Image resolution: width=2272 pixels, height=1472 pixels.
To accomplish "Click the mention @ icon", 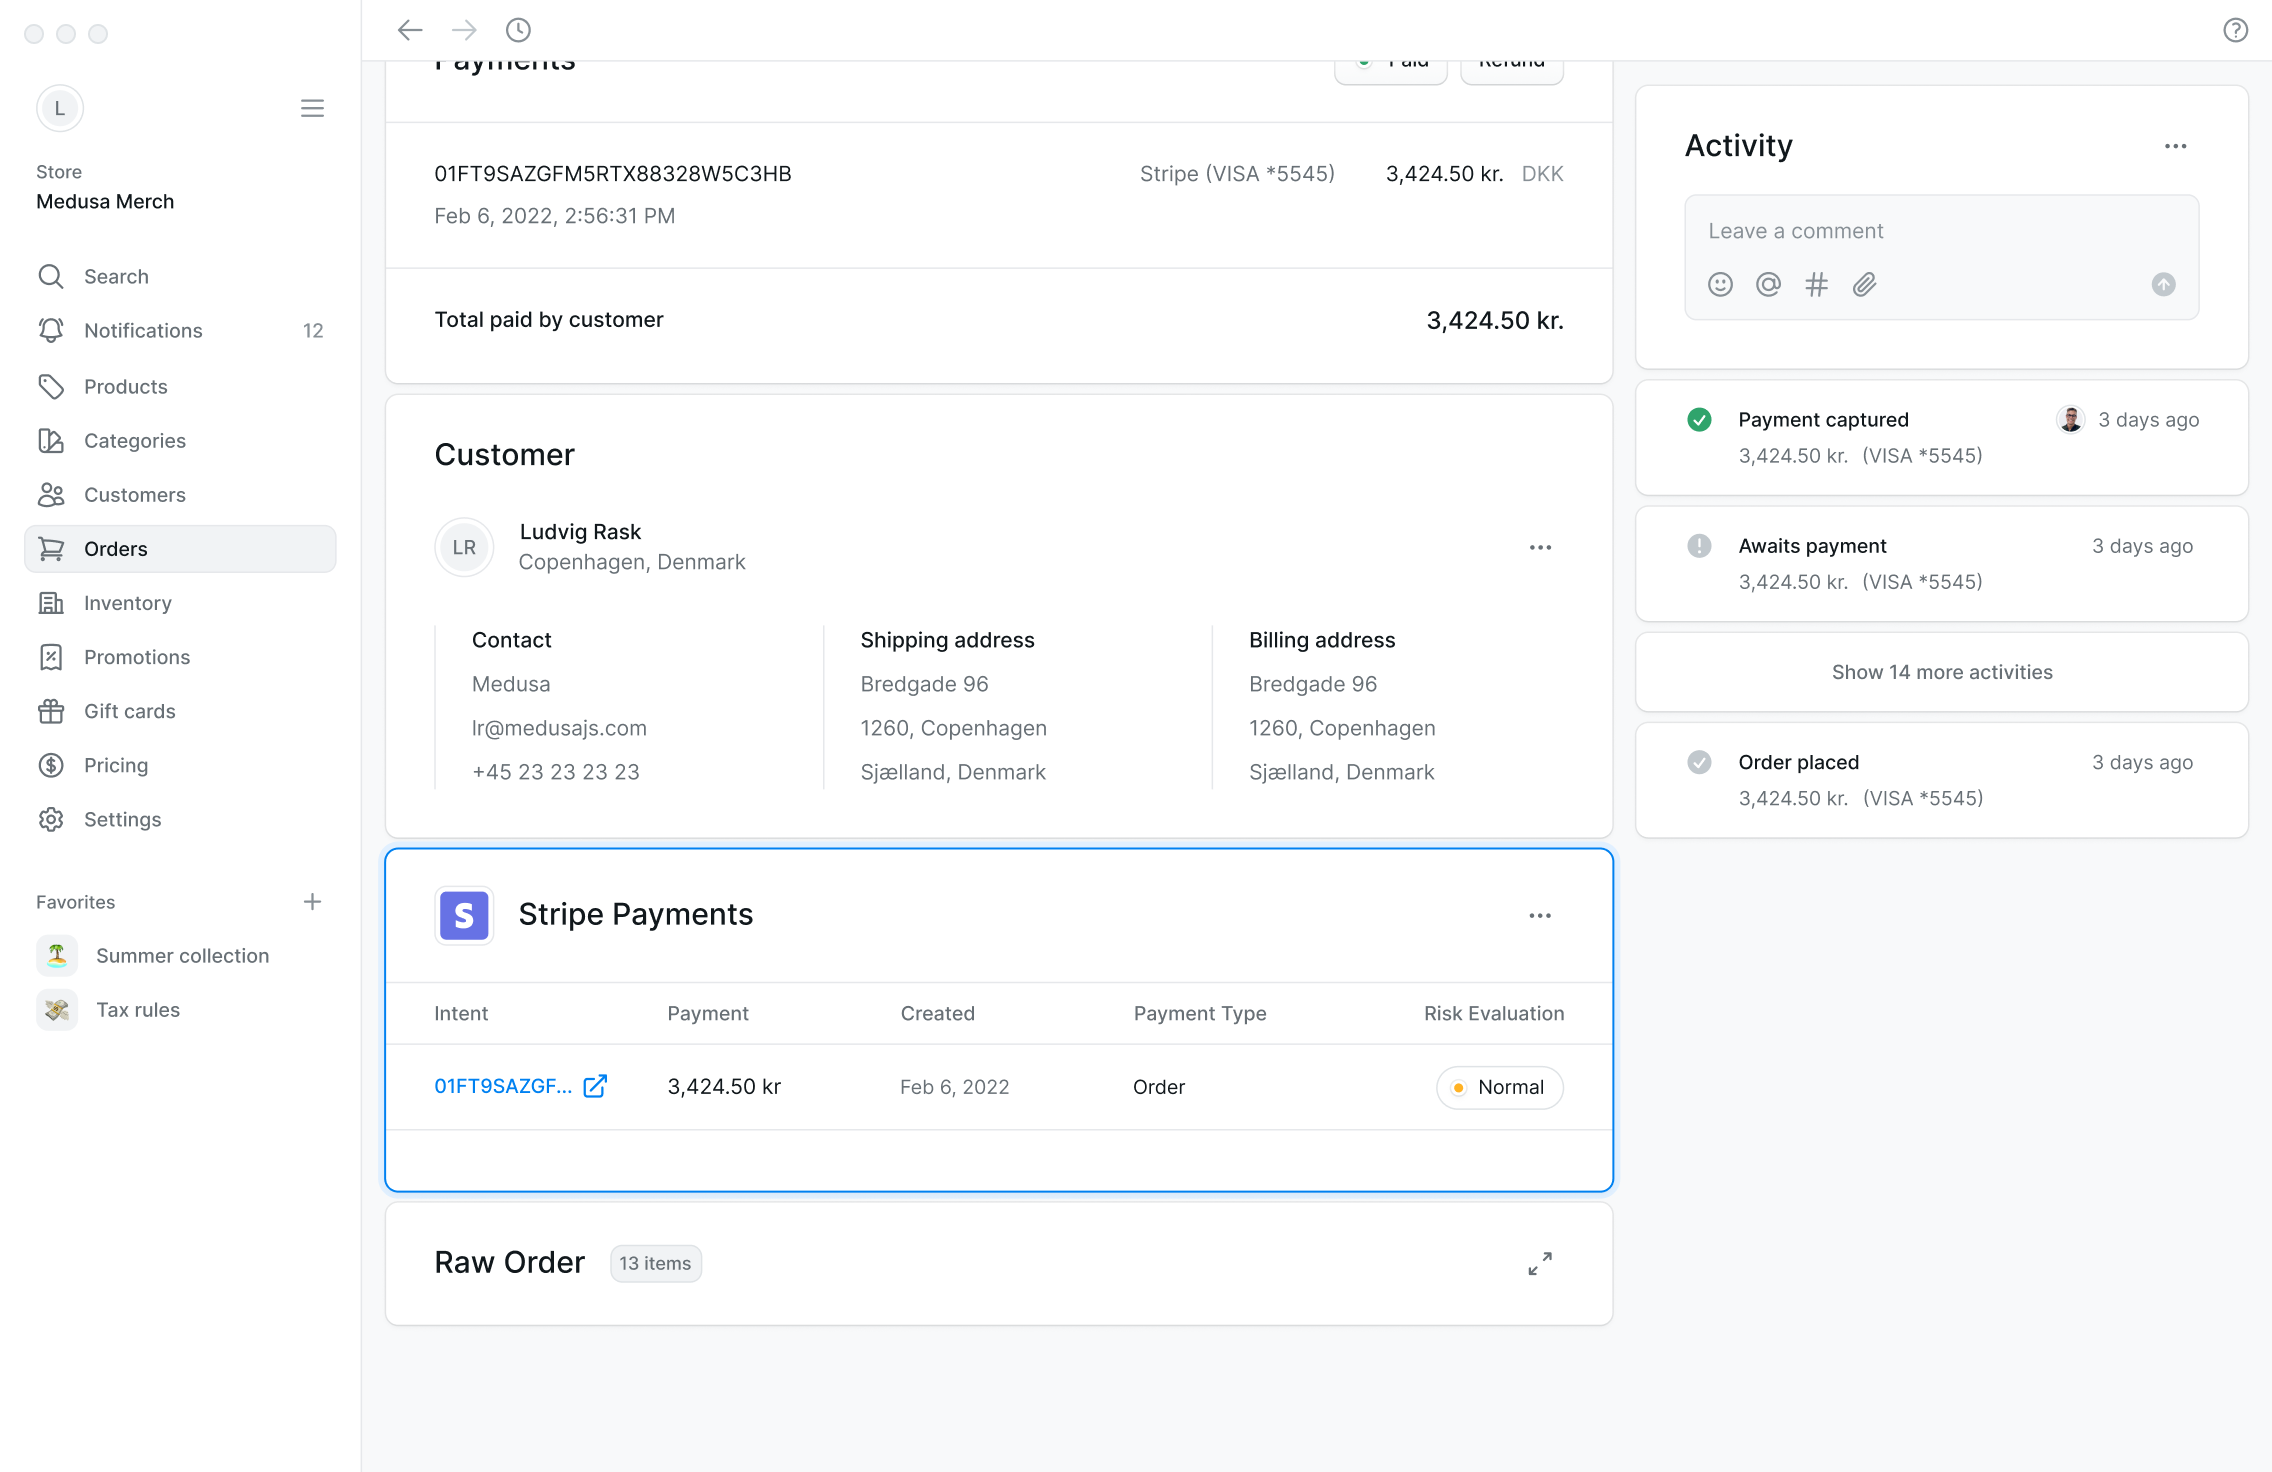I will pyautogui.click(x=1768, y=285).
